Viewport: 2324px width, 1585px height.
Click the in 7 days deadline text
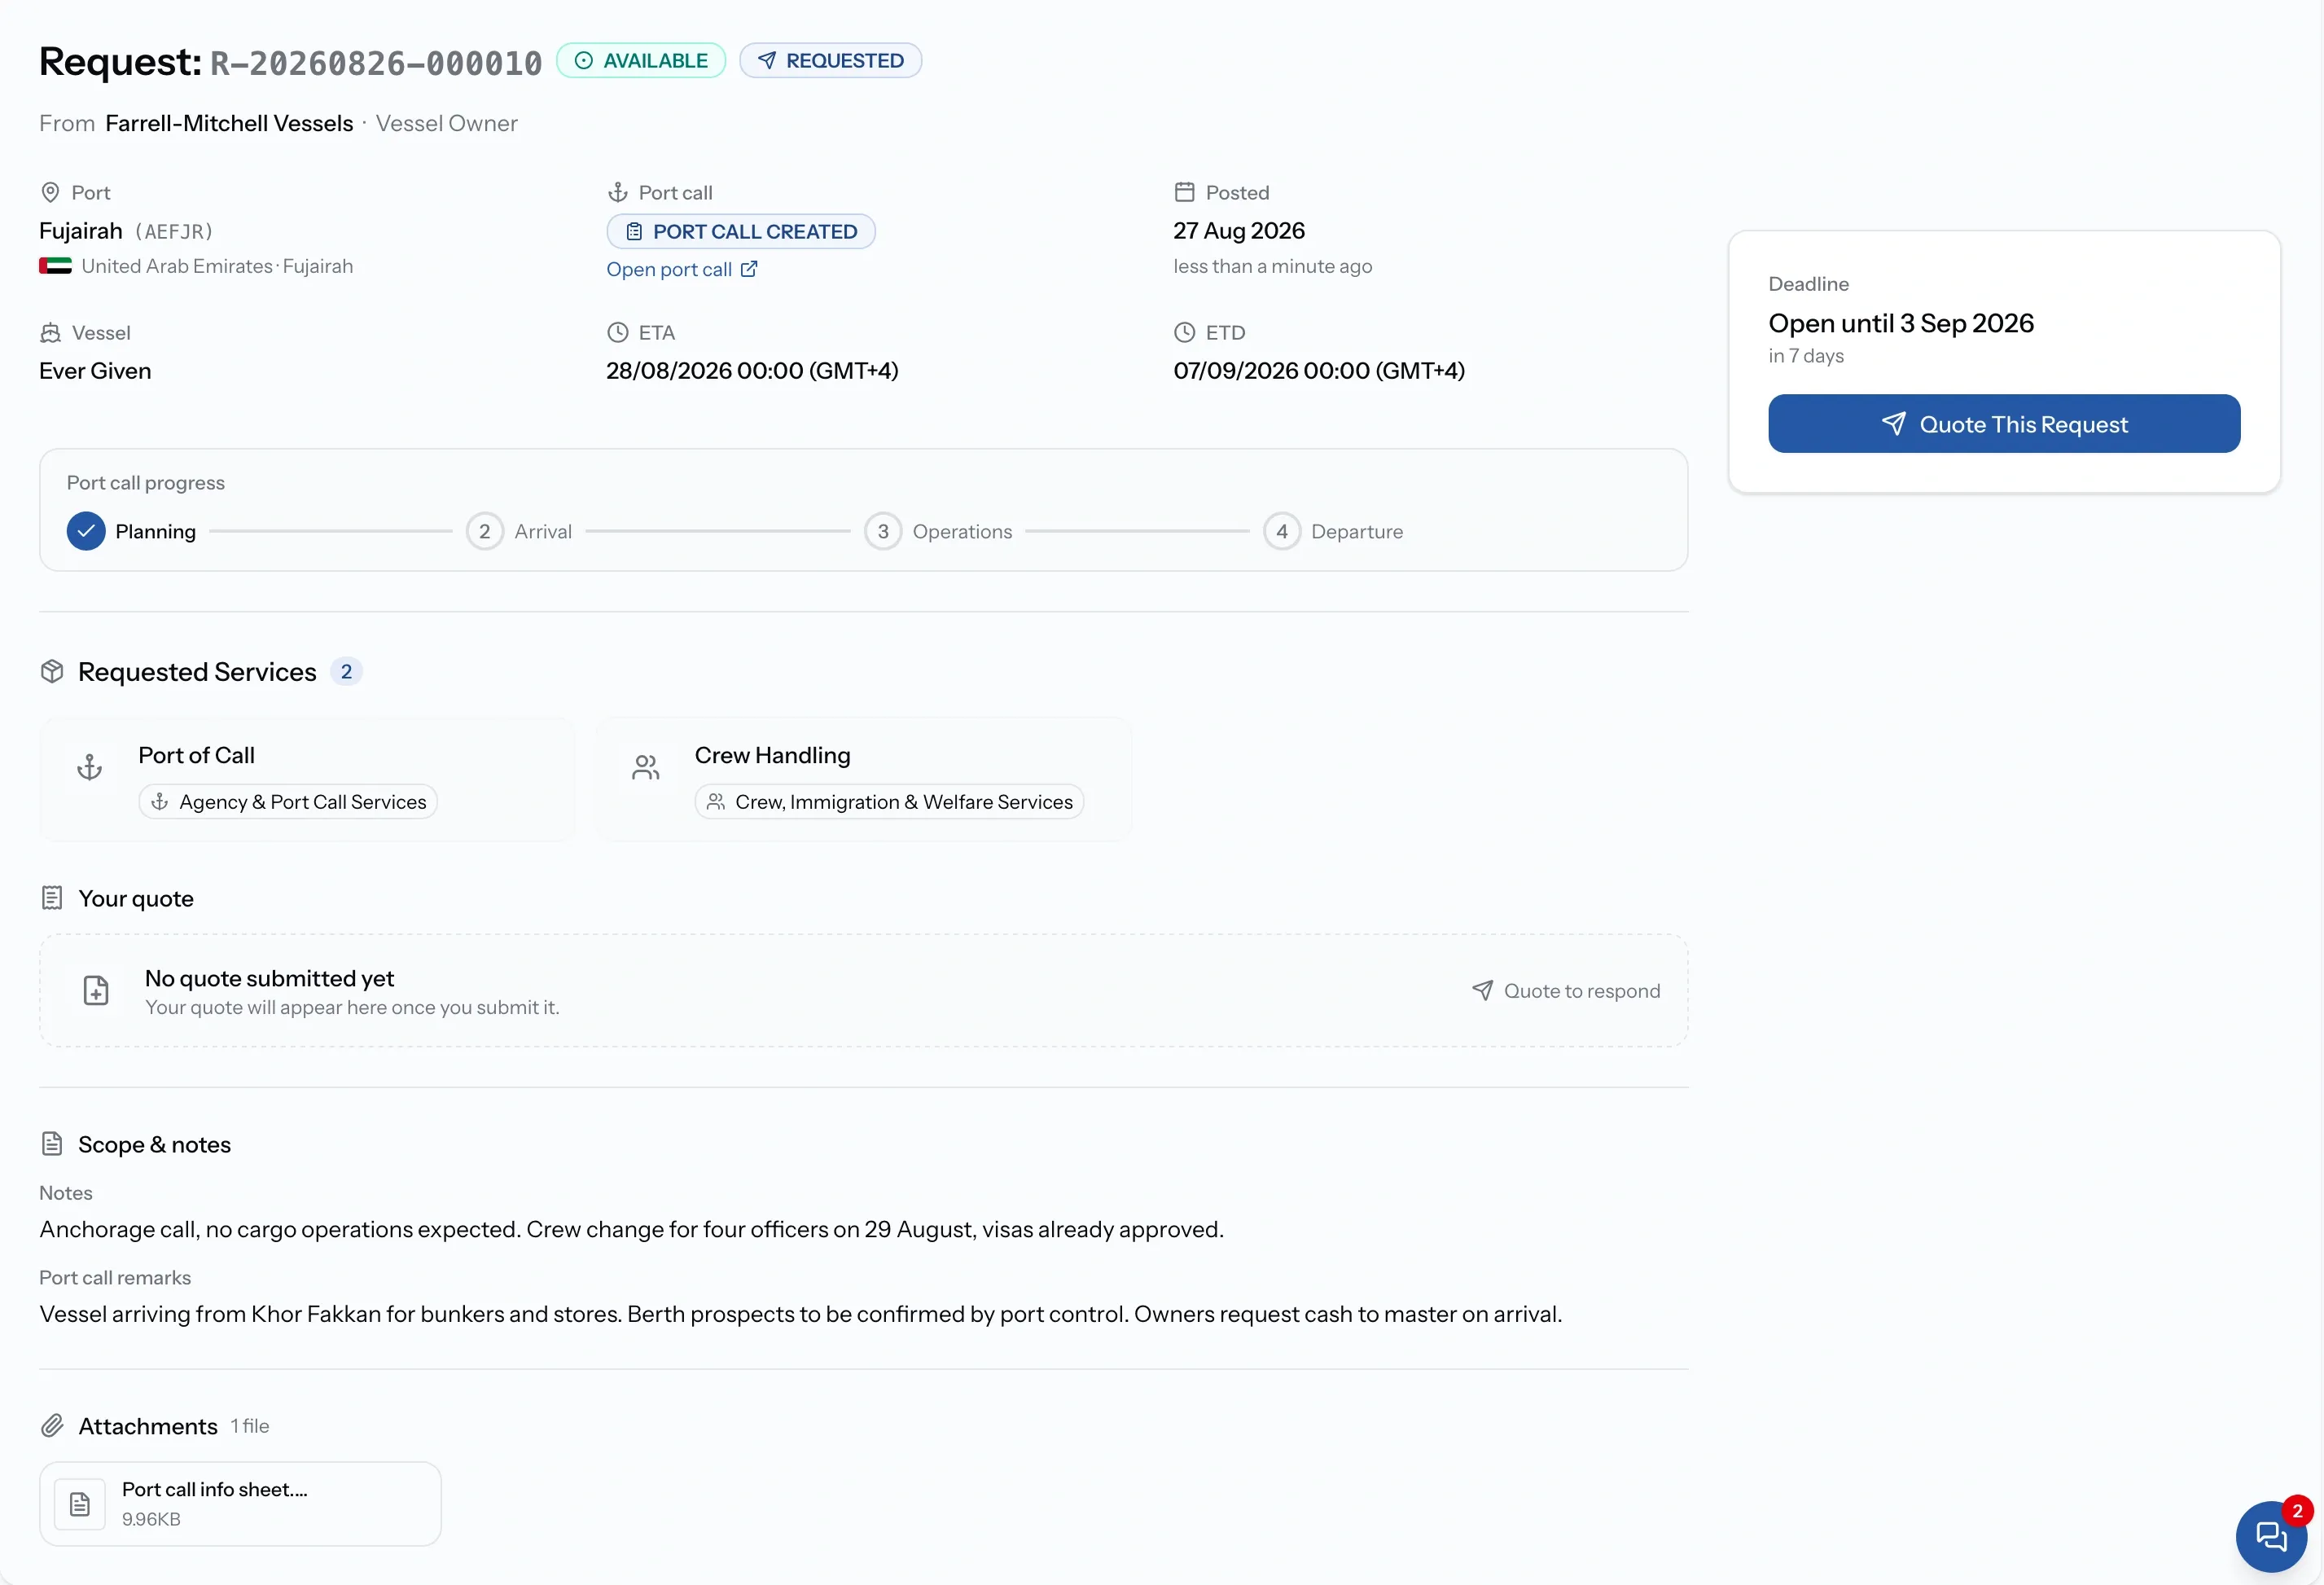[x=1806, y=356]
